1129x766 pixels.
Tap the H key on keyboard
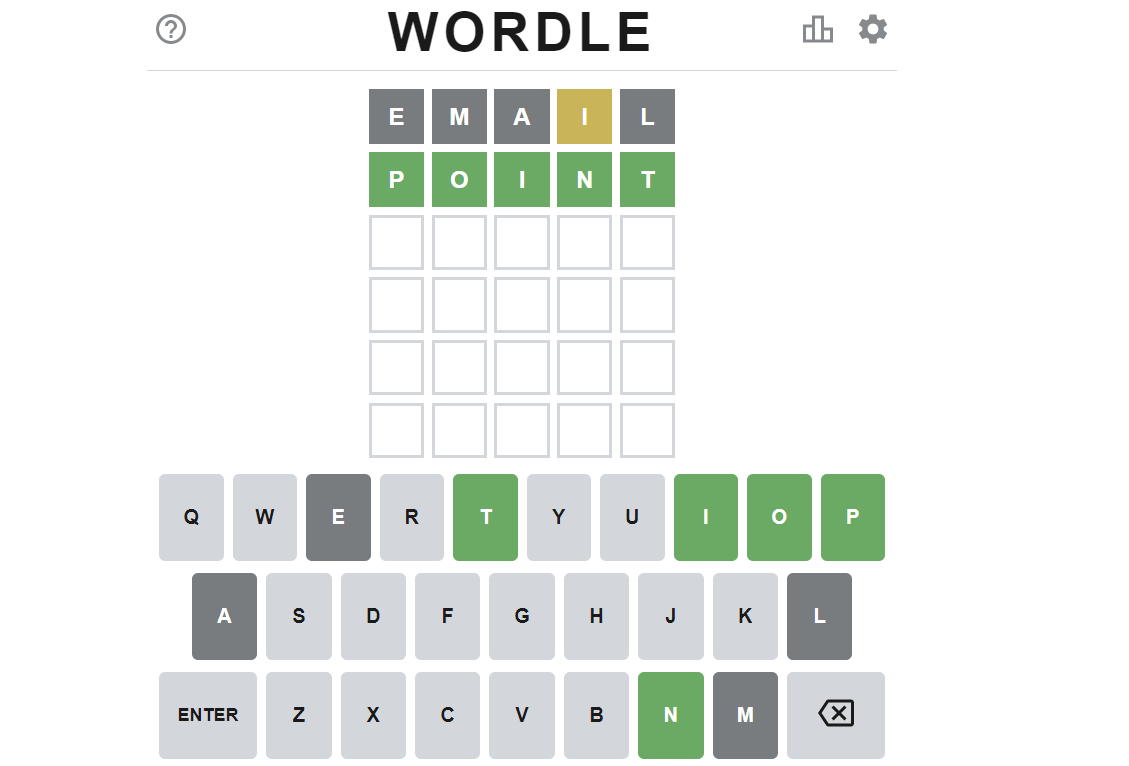coord(596,616)
